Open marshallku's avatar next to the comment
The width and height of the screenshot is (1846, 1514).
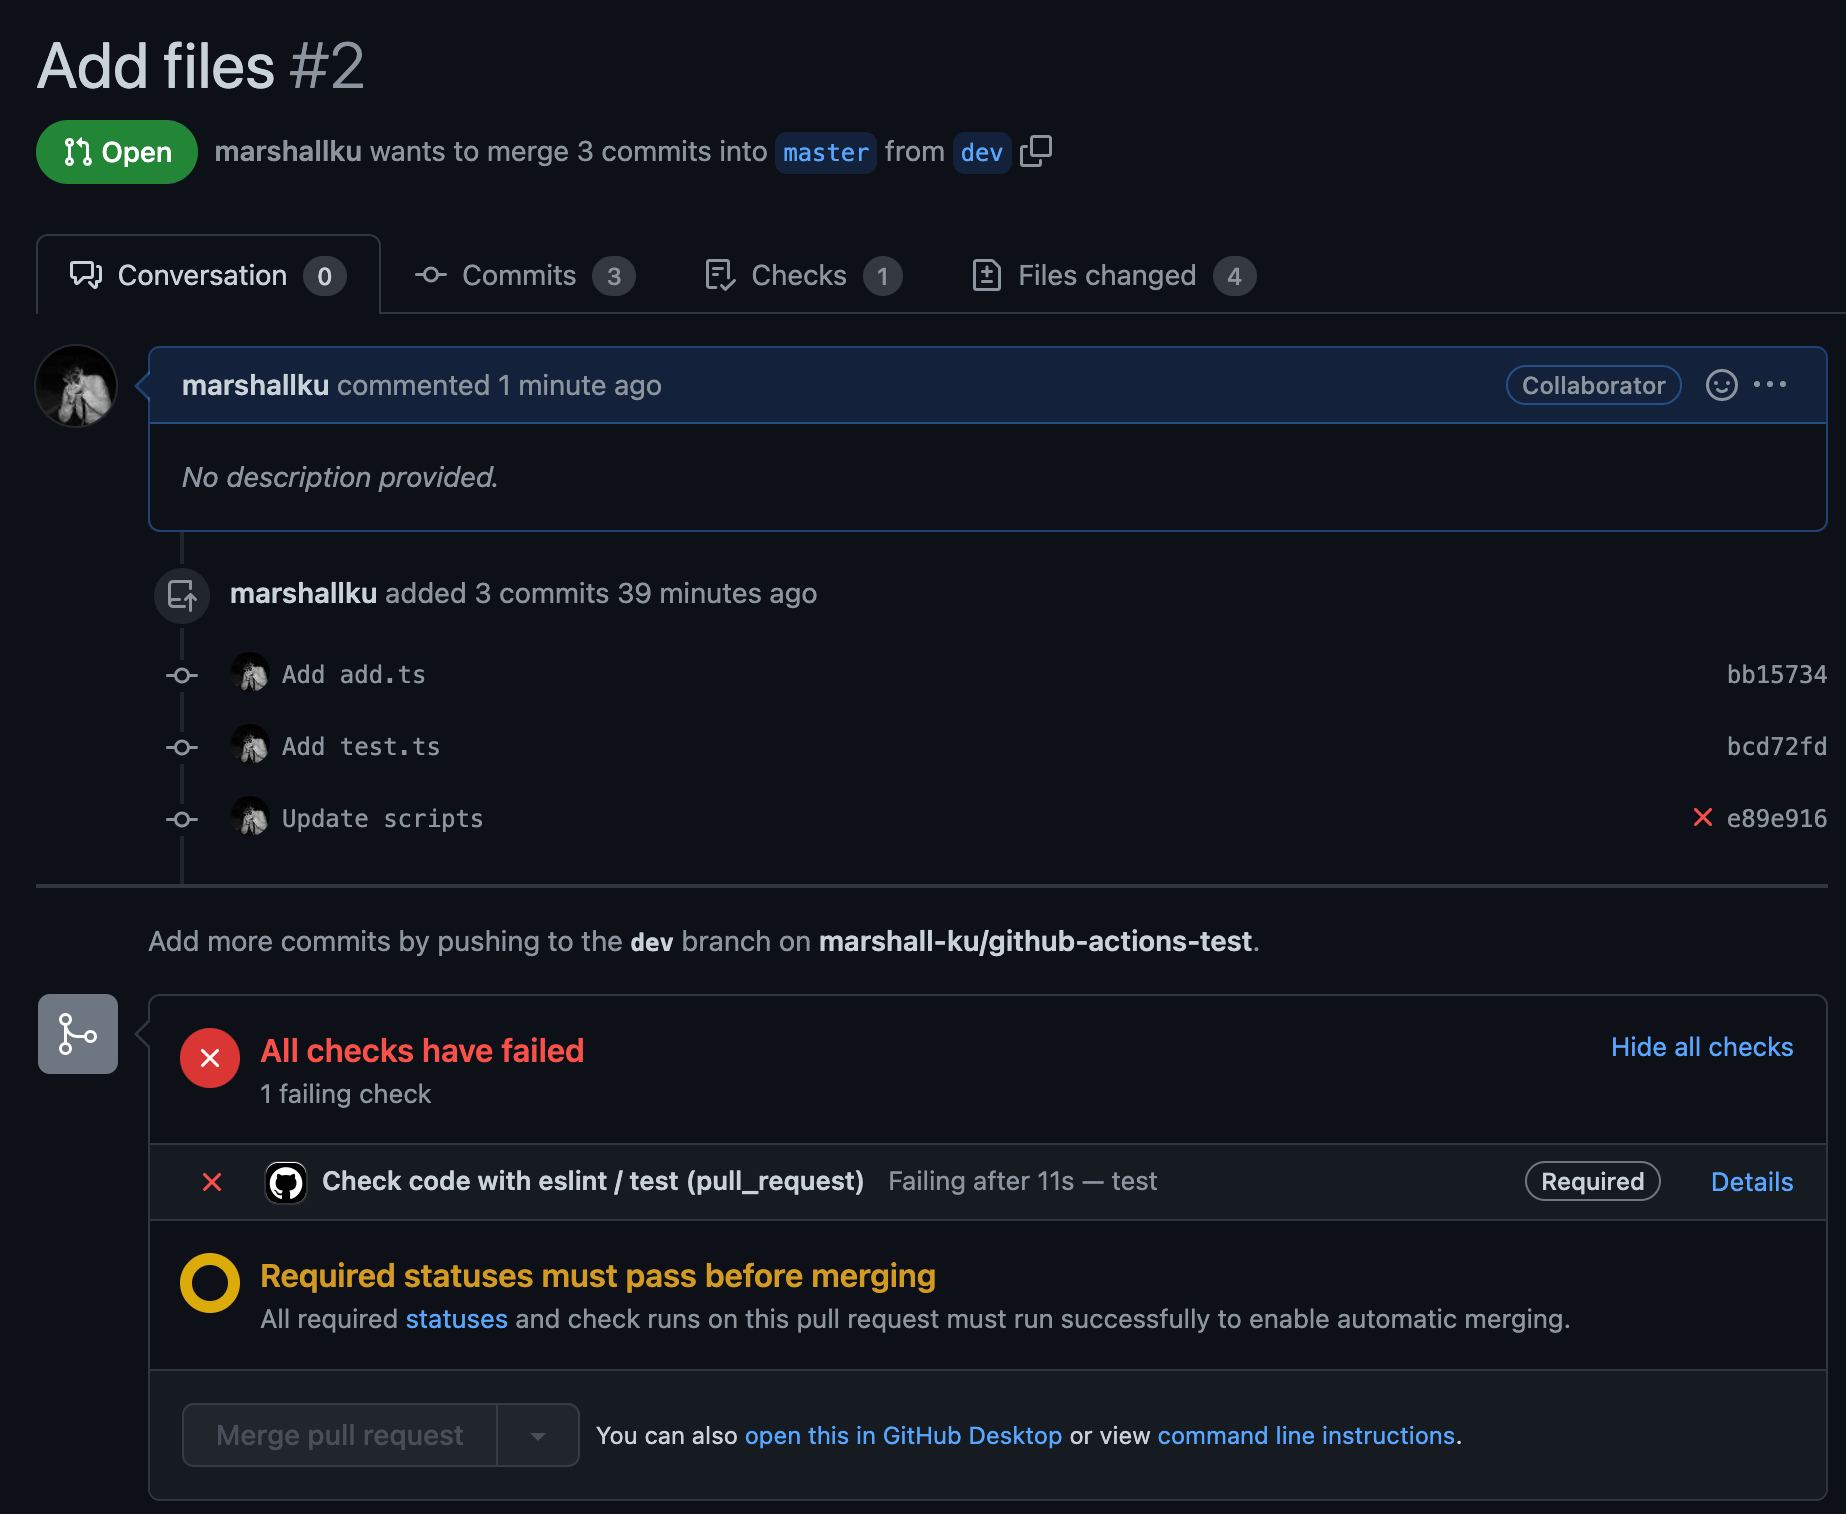tap(76, 386)
